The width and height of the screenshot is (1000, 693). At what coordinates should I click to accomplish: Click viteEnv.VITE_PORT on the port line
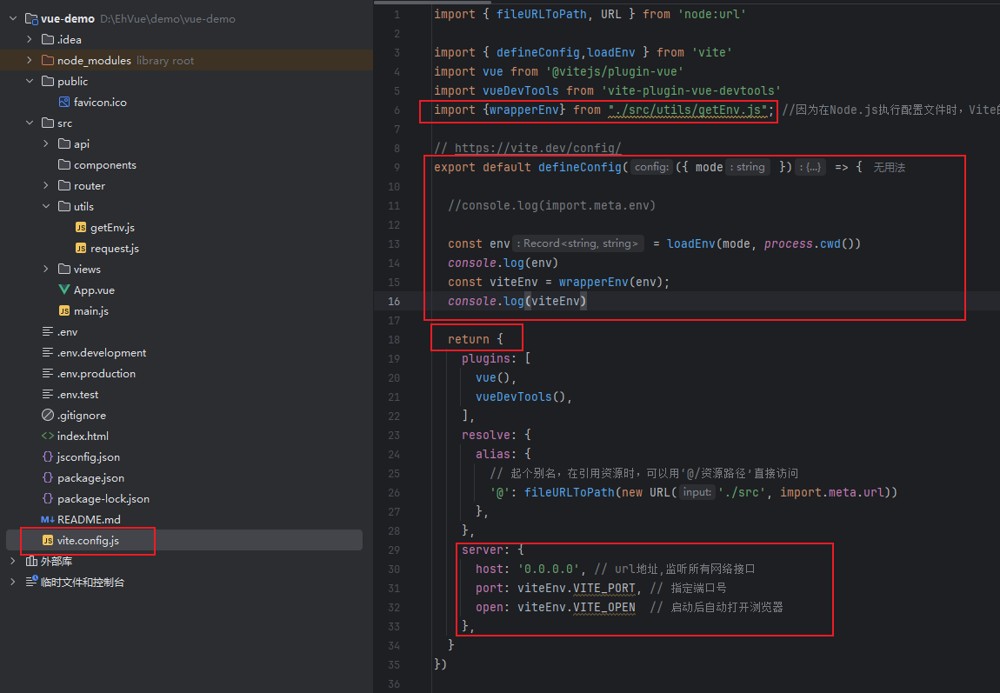[x=576, y=588]
